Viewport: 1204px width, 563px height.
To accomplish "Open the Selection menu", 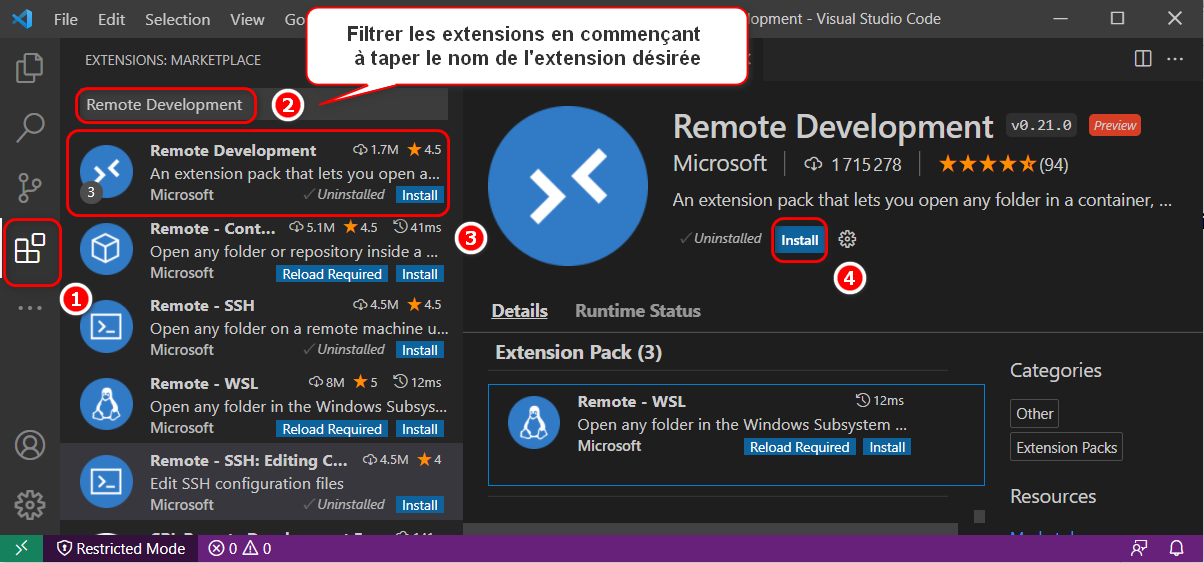I will click(177, 19).
